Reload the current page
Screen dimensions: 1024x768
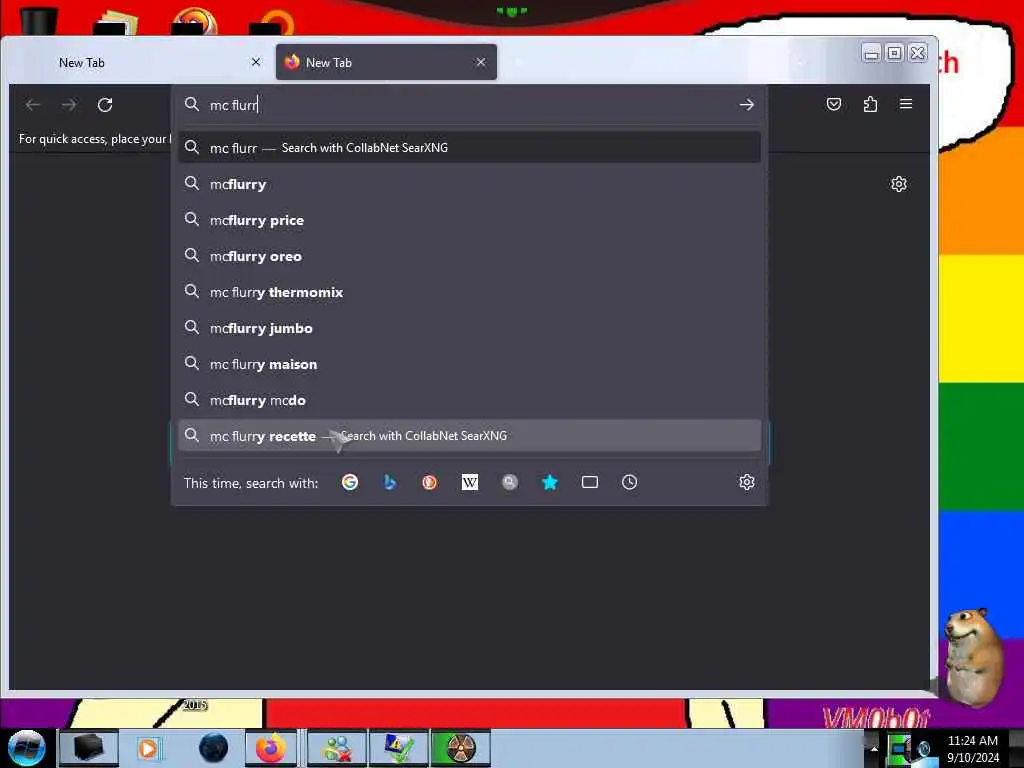pos(105,104)
